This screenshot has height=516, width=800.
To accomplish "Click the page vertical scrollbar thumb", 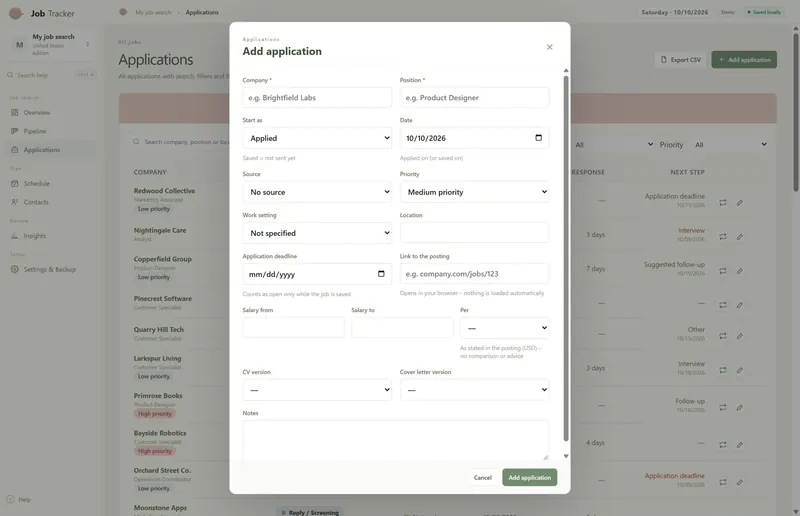I will 795,112.
